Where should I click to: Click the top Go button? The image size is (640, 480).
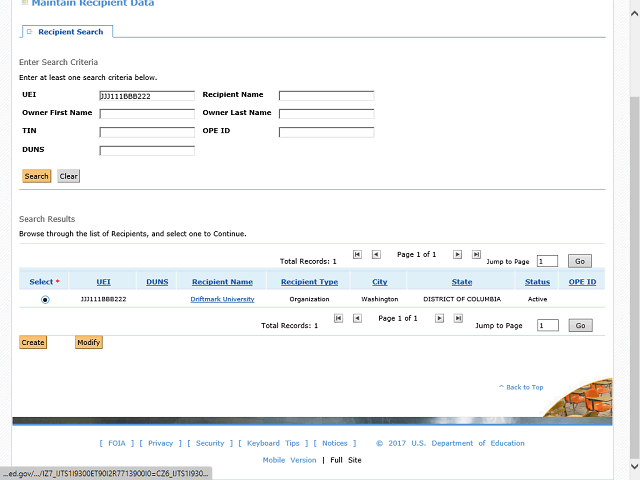coord(580,261)
